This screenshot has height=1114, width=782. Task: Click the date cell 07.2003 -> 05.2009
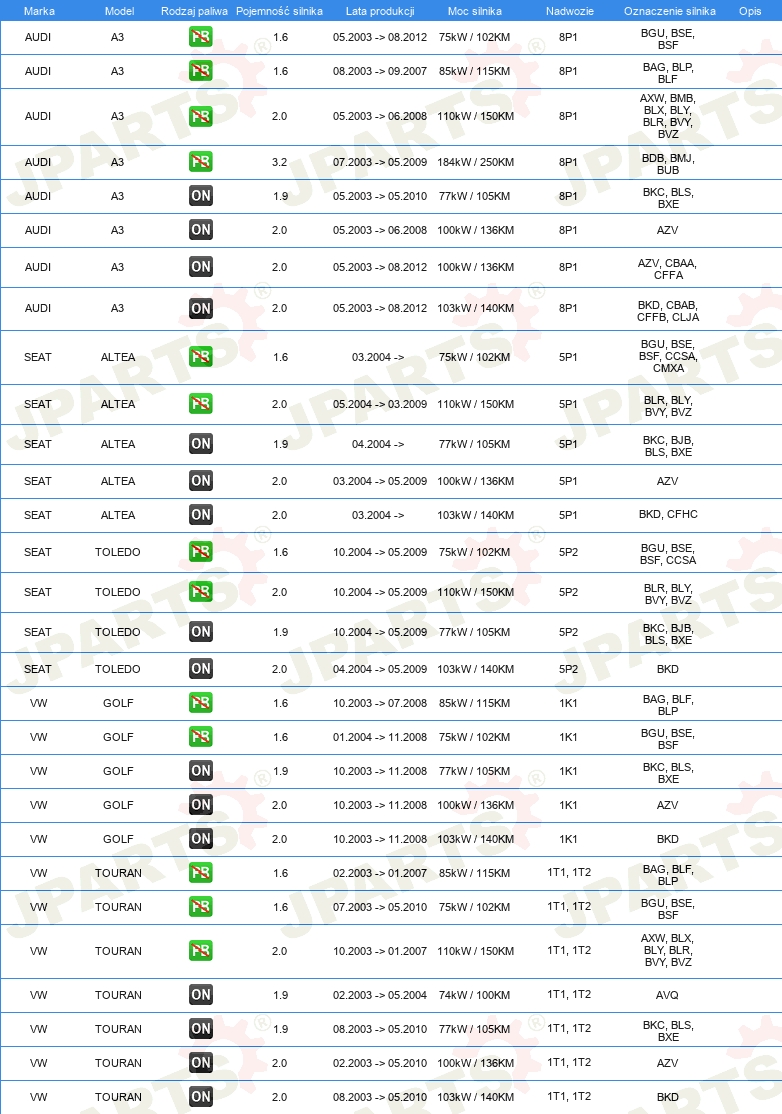coord(380,162)
